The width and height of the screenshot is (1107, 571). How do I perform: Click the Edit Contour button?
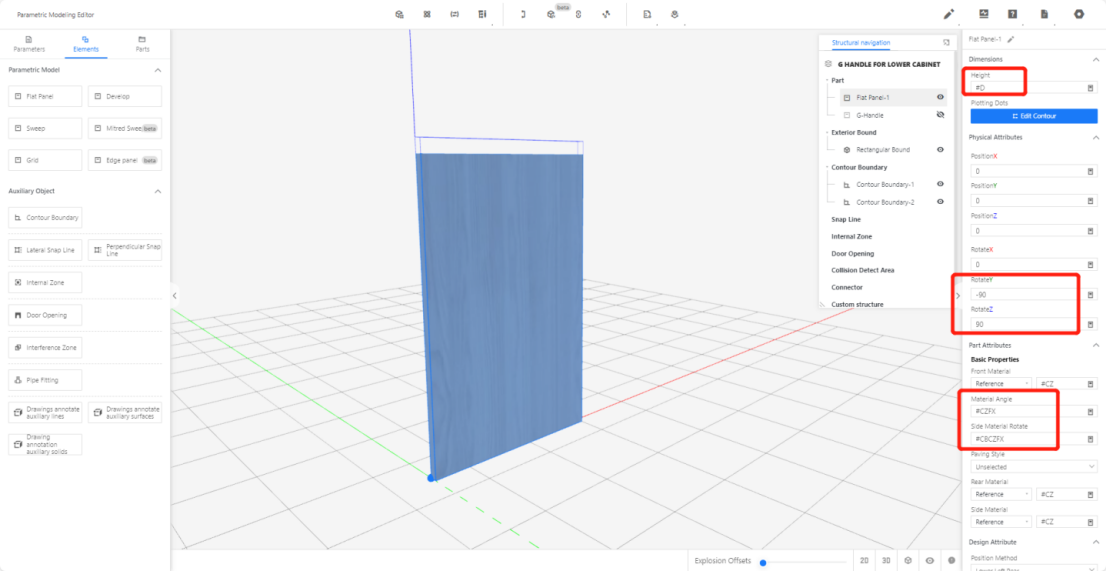[x=1034, y=116]
